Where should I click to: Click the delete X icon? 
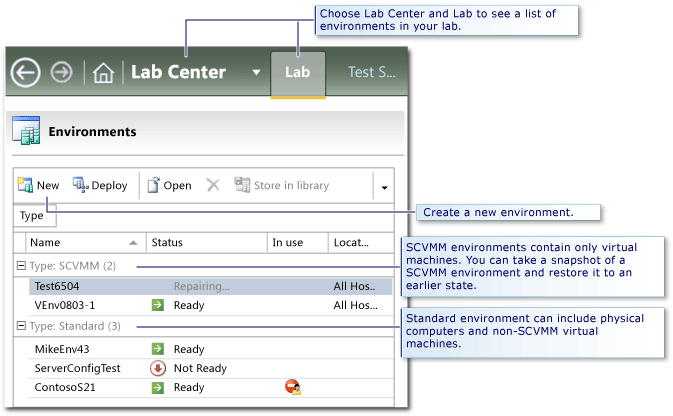pyautogui.click(x=213, y=185)
